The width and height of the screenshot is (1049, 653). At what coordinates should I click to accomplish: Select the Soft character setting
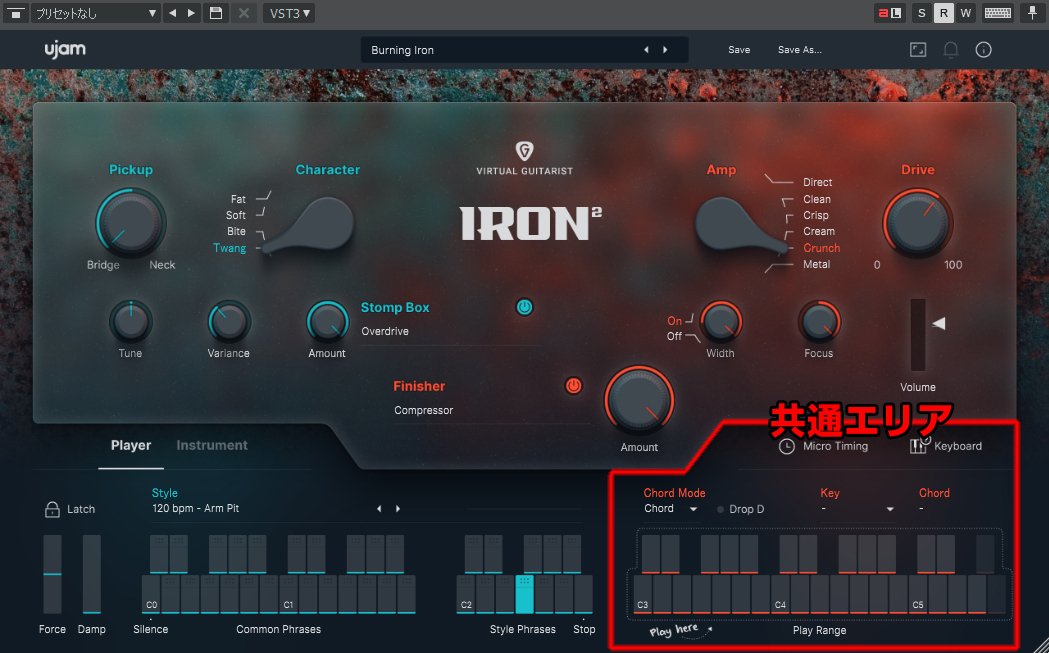click(235, 215)
